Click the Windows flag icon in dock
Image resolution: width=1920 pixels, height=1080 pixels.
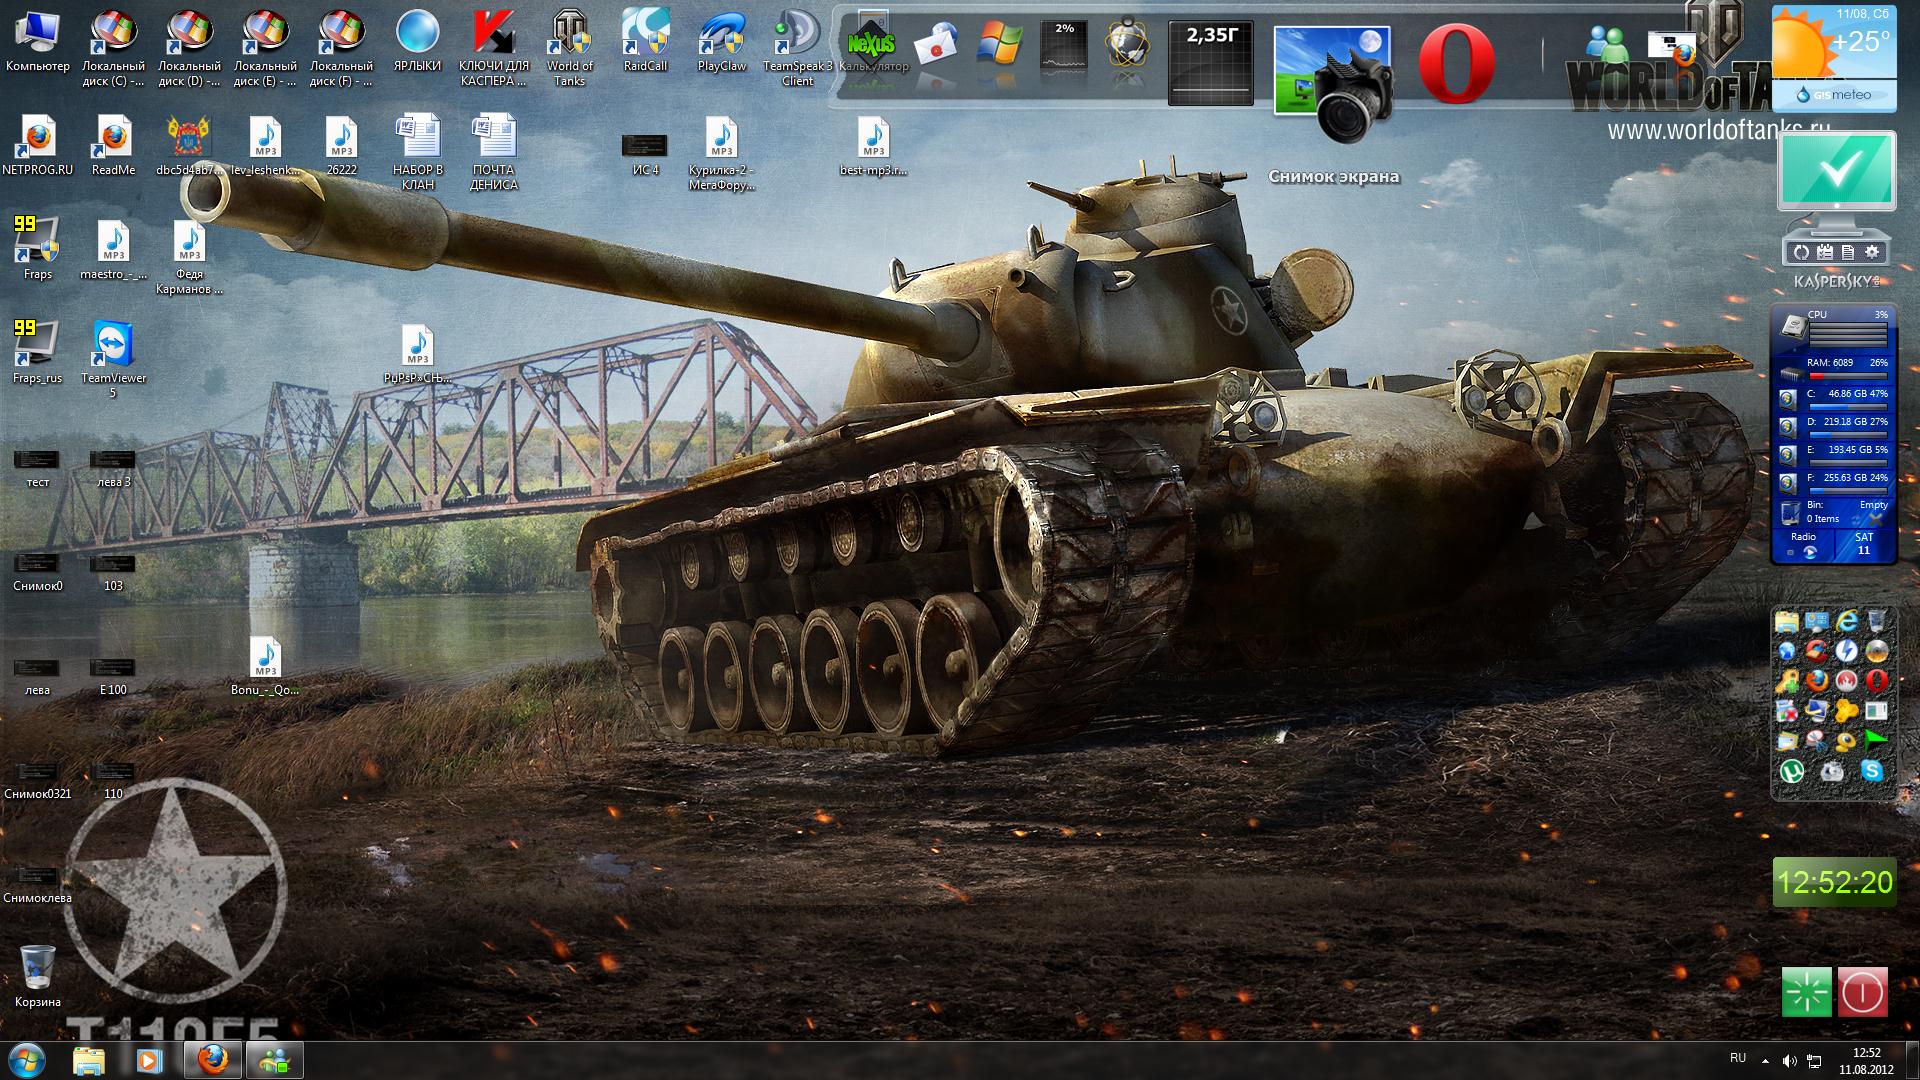pos(1000,44)
